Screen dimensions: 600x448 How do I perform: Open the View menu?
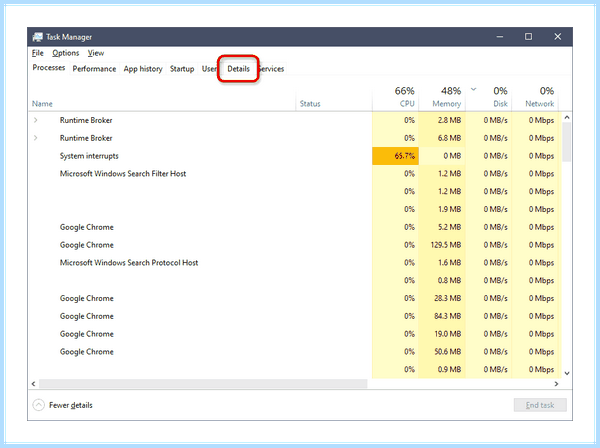pyautogui.click(x=96, y=53)
